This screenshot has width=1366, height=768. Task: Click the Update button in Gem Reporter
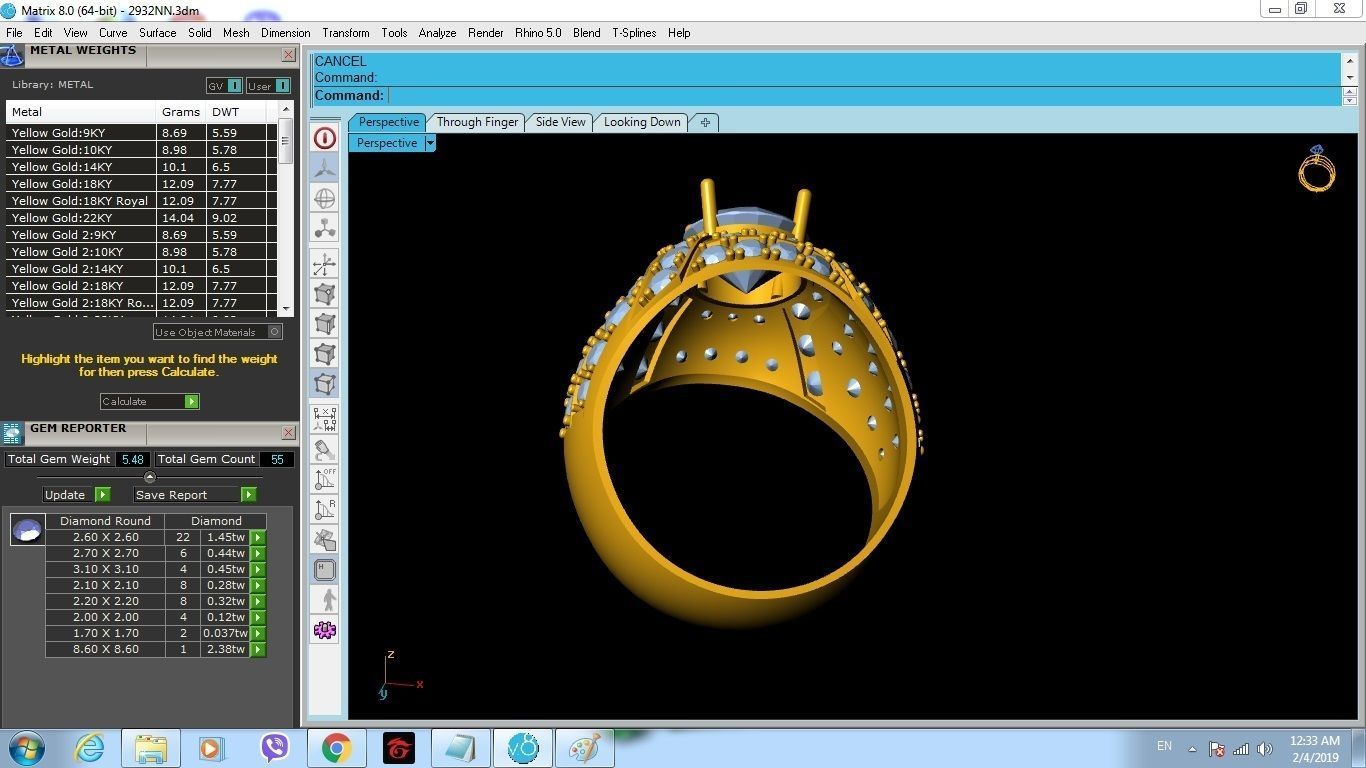(76, 495)
